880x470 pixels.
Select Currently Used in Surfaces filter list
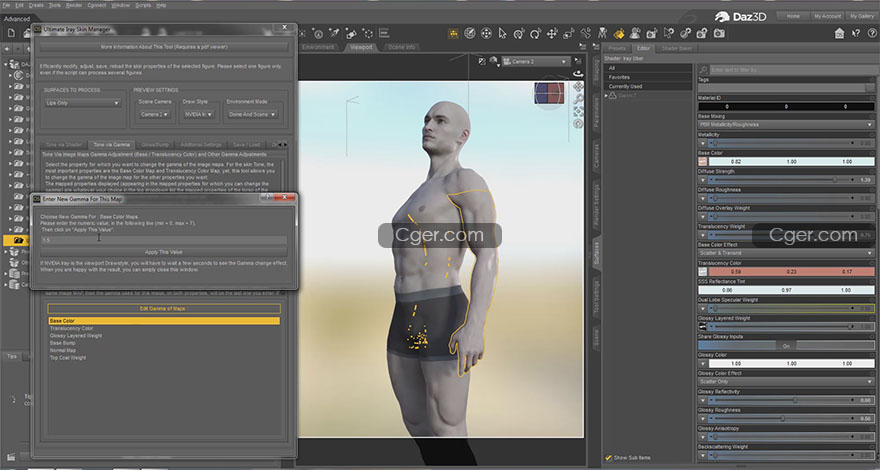626,86
